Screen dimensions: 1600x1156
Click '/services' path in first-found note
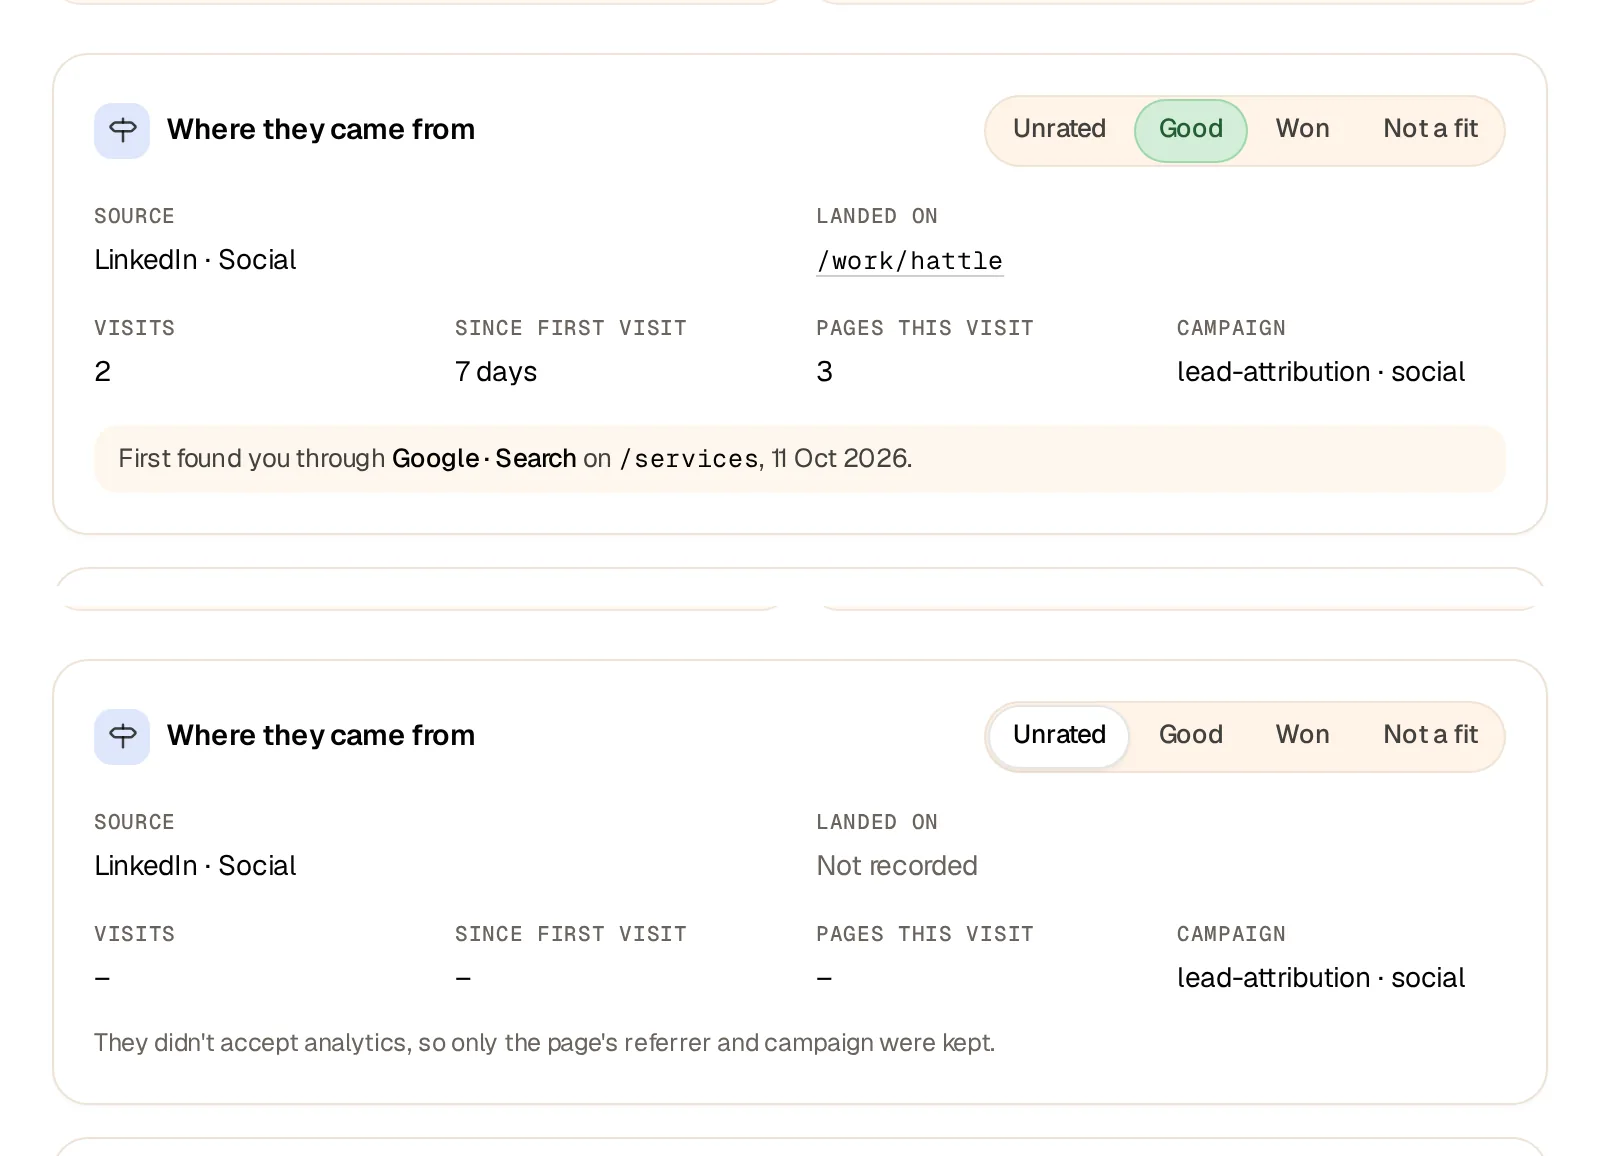[689, 459]
